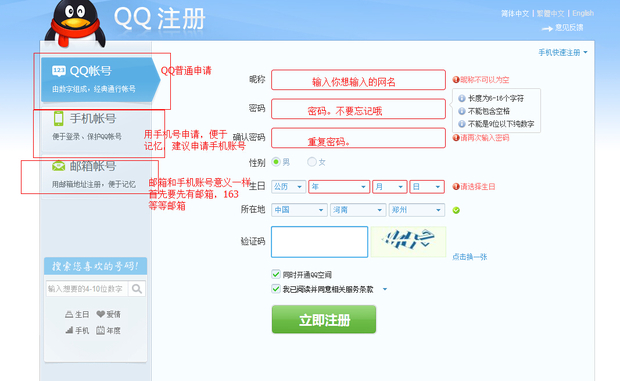Viewport: 620px width, 381px height.
Task: Open the 年 birth year dropdown
Action: [x=339, y=187]
